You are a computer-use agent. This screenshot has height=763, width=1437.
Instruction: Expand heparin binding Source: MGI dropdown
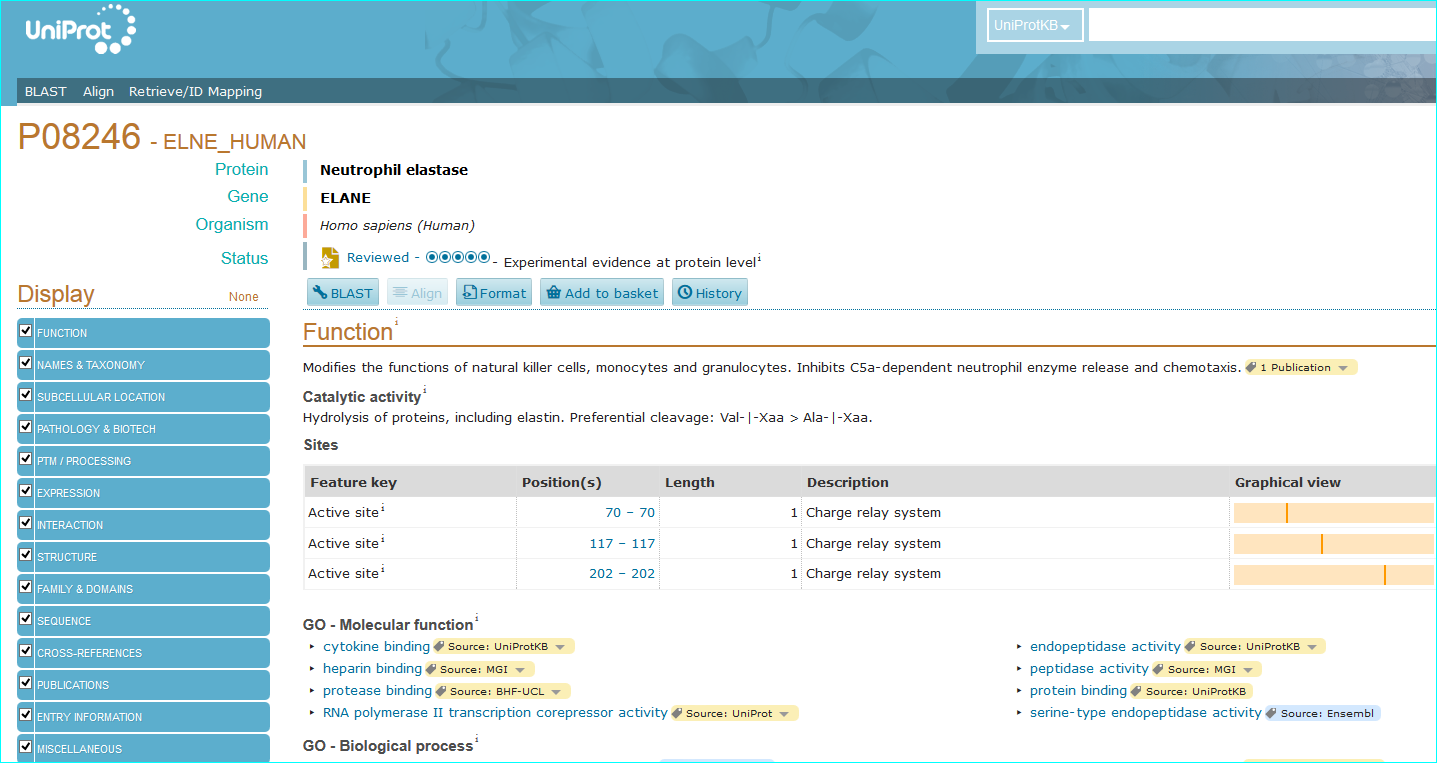pos(521,669)
